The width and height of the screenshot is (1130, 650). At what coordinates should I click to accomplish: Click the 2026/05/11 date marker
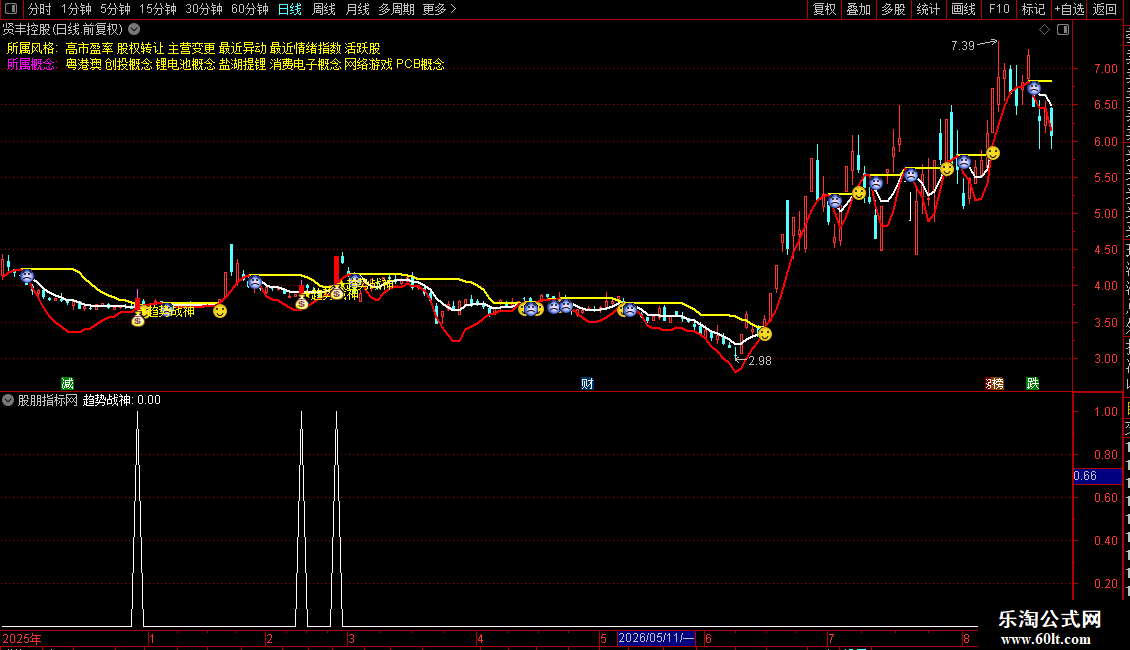point(656,638)
